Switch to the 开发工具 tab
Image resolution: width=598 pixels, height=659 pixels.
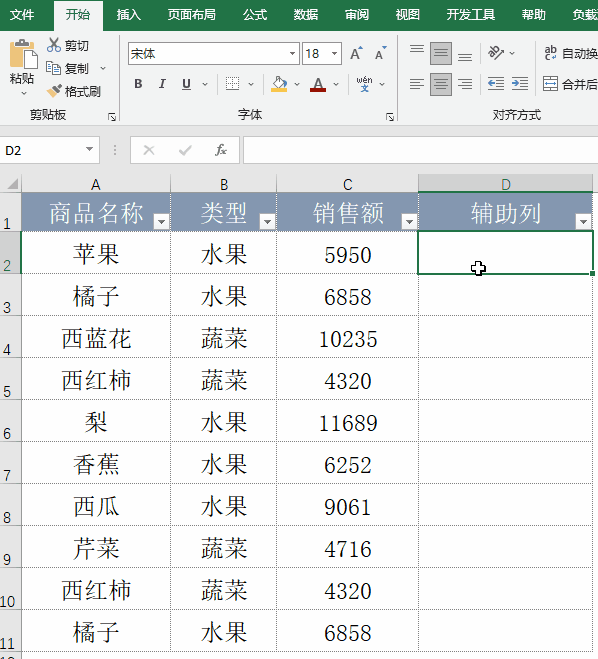[470, 15]
